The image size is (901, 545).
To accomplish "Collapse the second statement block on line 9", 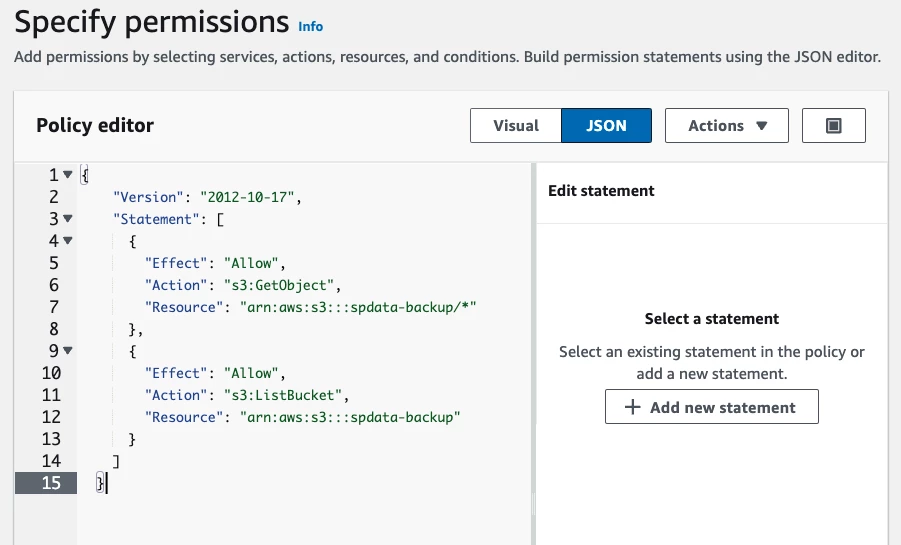I will click(x=68, y=350).
